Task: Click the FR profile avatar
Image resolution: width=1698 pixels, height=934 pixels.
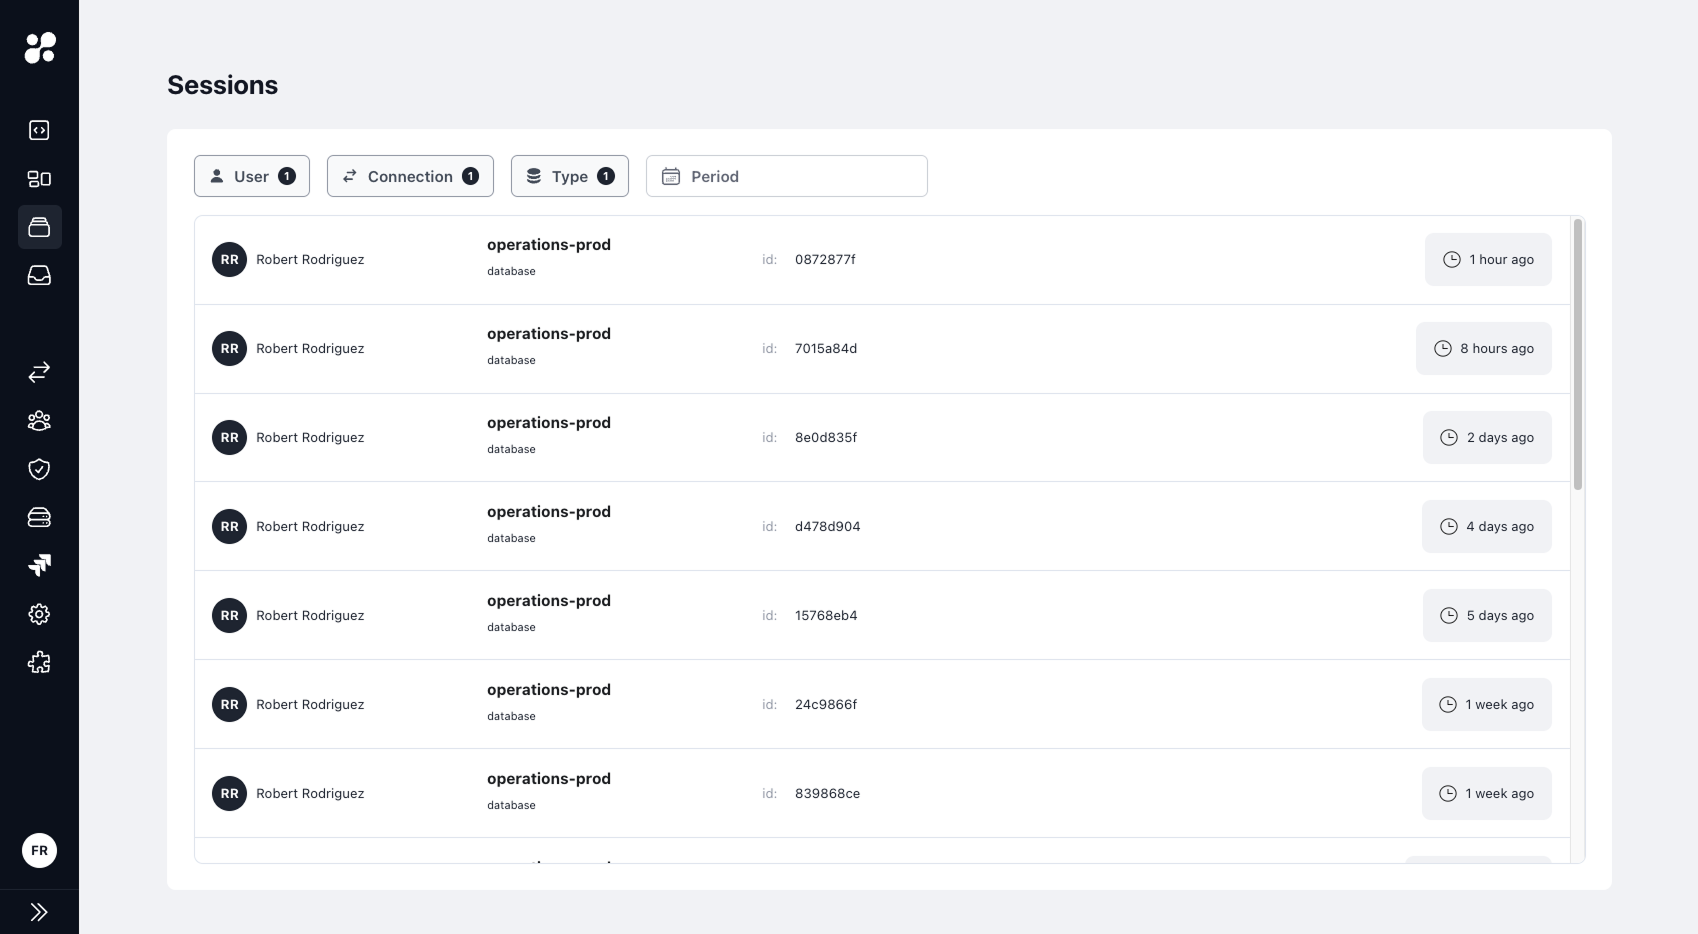Action: (39, 851)
